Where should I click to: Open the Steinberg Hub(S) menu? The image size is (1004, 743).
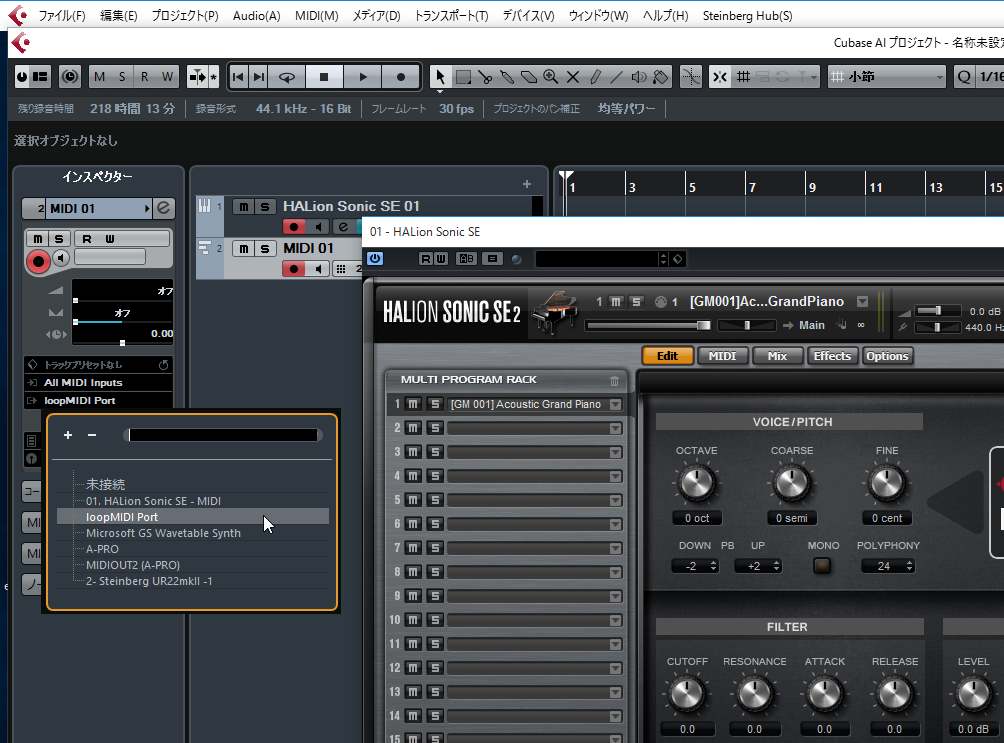tap(747, 15)
